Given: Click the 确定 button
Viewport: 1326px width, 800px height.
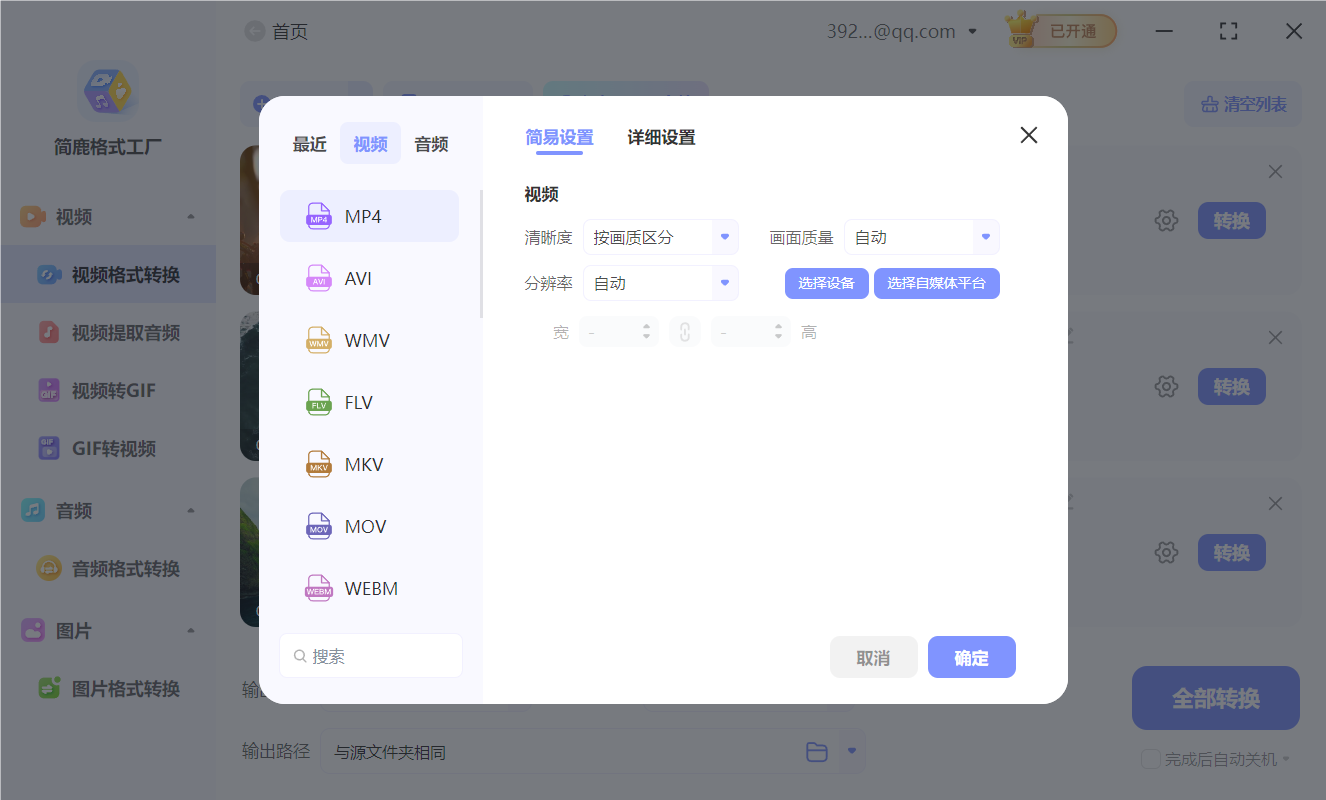Looking at the screenshot, I should point(971,657).
